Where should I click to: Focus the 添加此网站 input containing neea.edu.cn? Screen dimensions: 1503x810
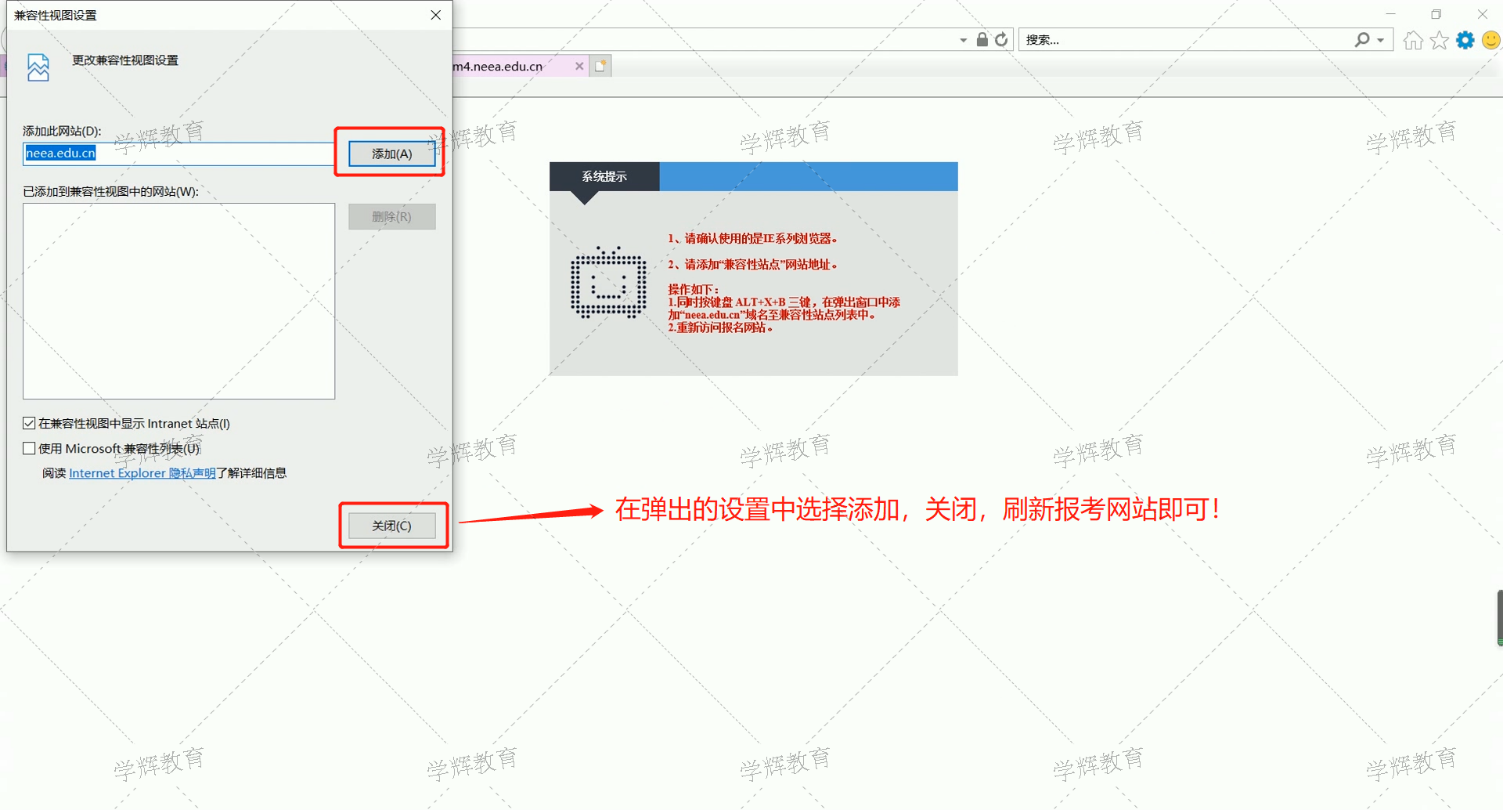pos(179,154)
